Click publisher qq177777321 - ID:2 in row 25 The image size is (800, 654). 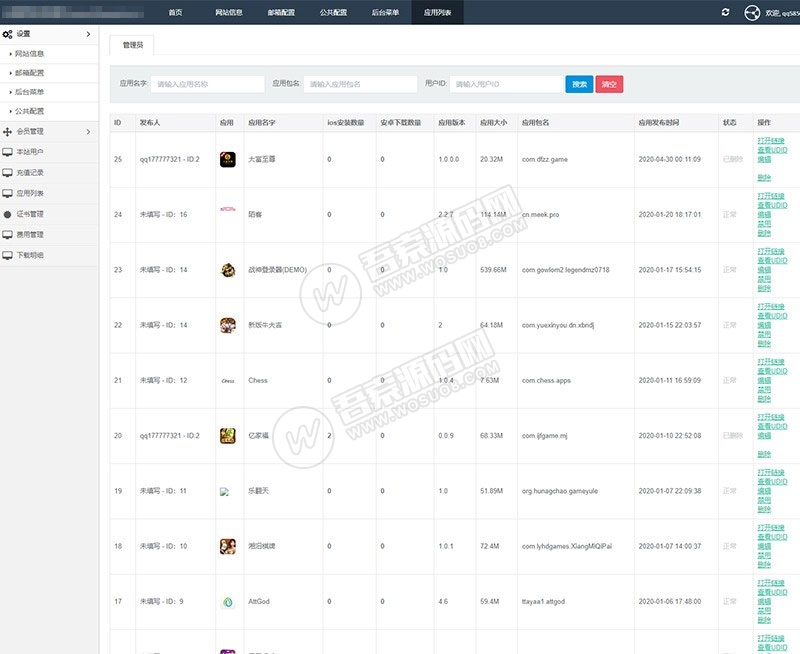[x=169, y=159]
